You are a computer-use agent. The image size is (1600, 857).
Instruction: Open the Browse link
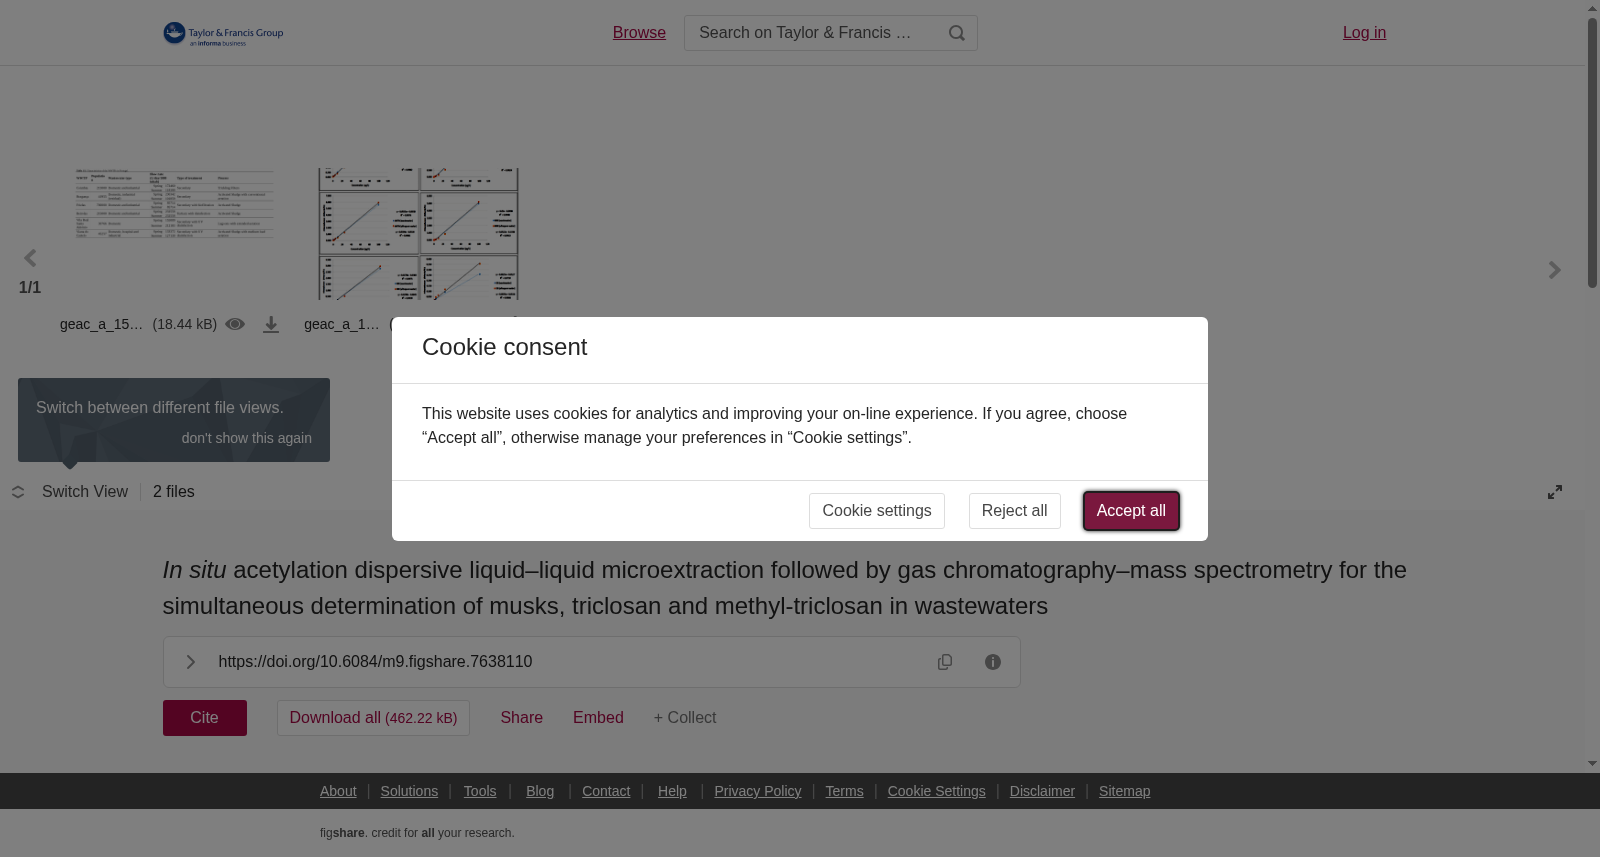[x=639, y=33]
